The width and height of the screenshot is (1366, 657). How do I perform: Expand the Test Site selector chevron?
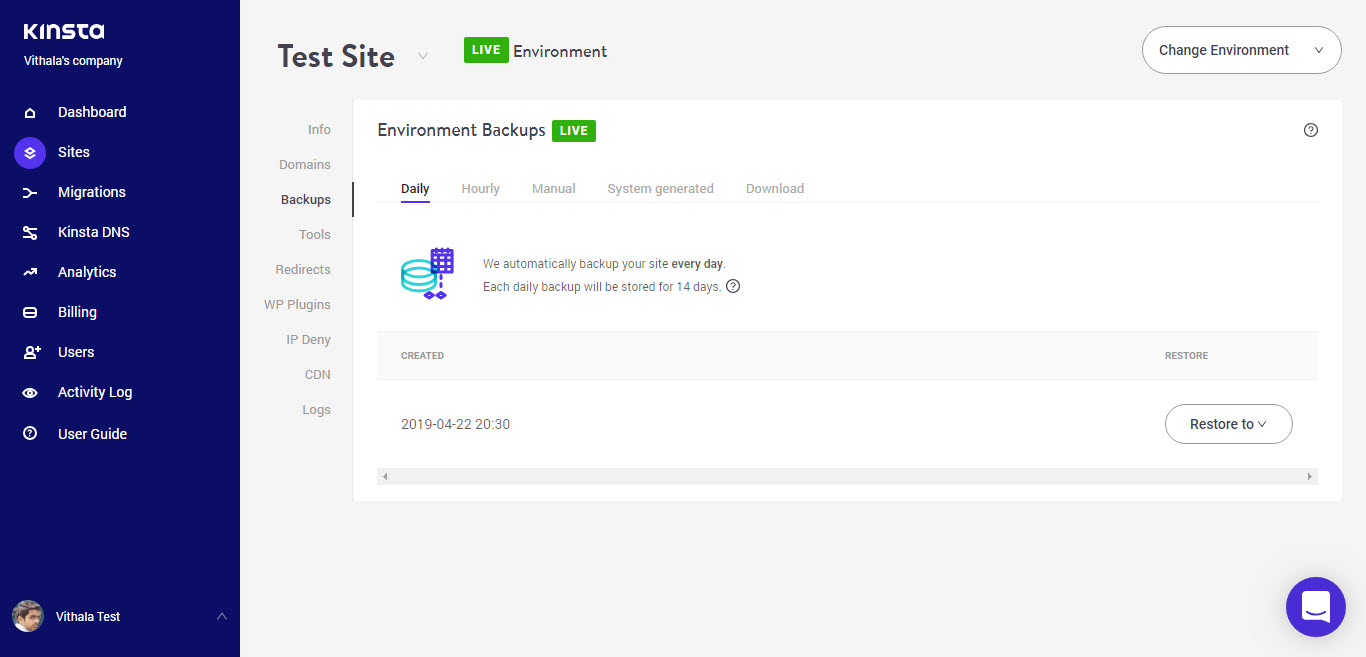click(x=423, y=56)
